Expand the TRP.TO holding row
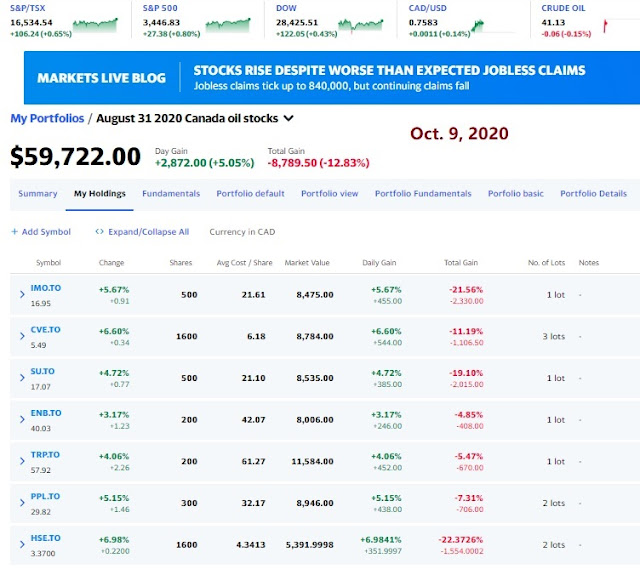The image size is (640, 575). (22, 461)
